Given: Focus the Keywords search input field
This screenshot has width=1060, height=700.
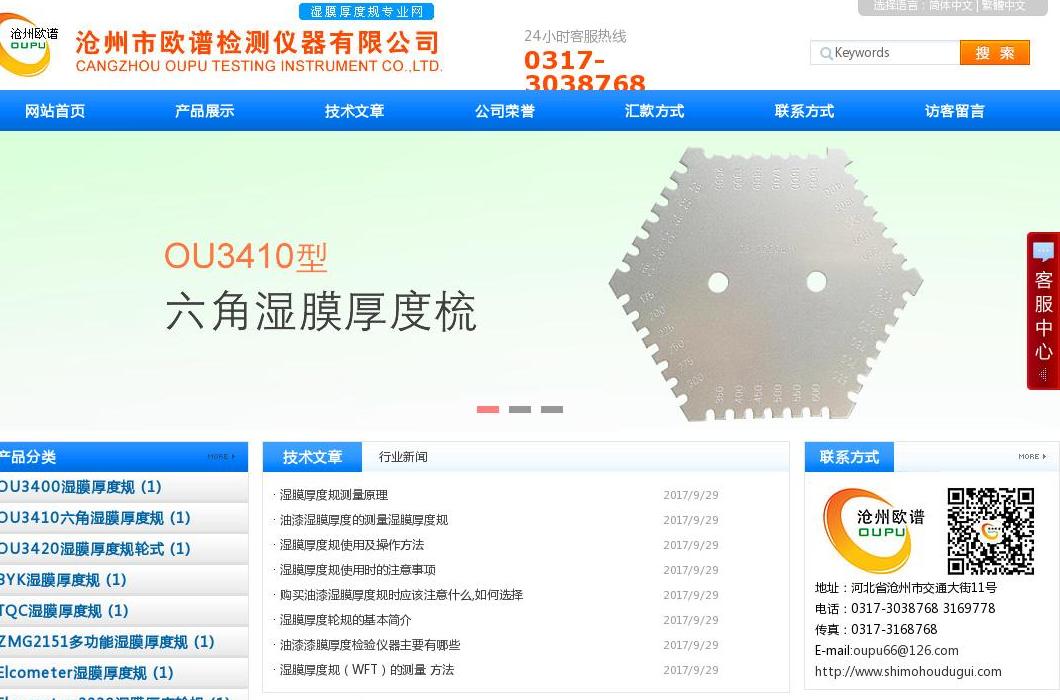Looking at the screenshot, I should pos(885,53).
